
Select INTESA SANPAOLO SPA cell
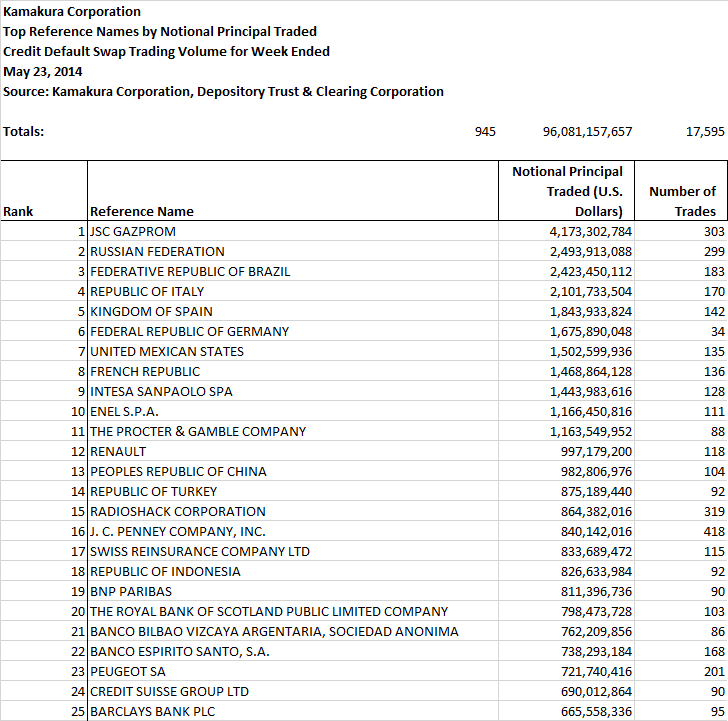[293, 391]
